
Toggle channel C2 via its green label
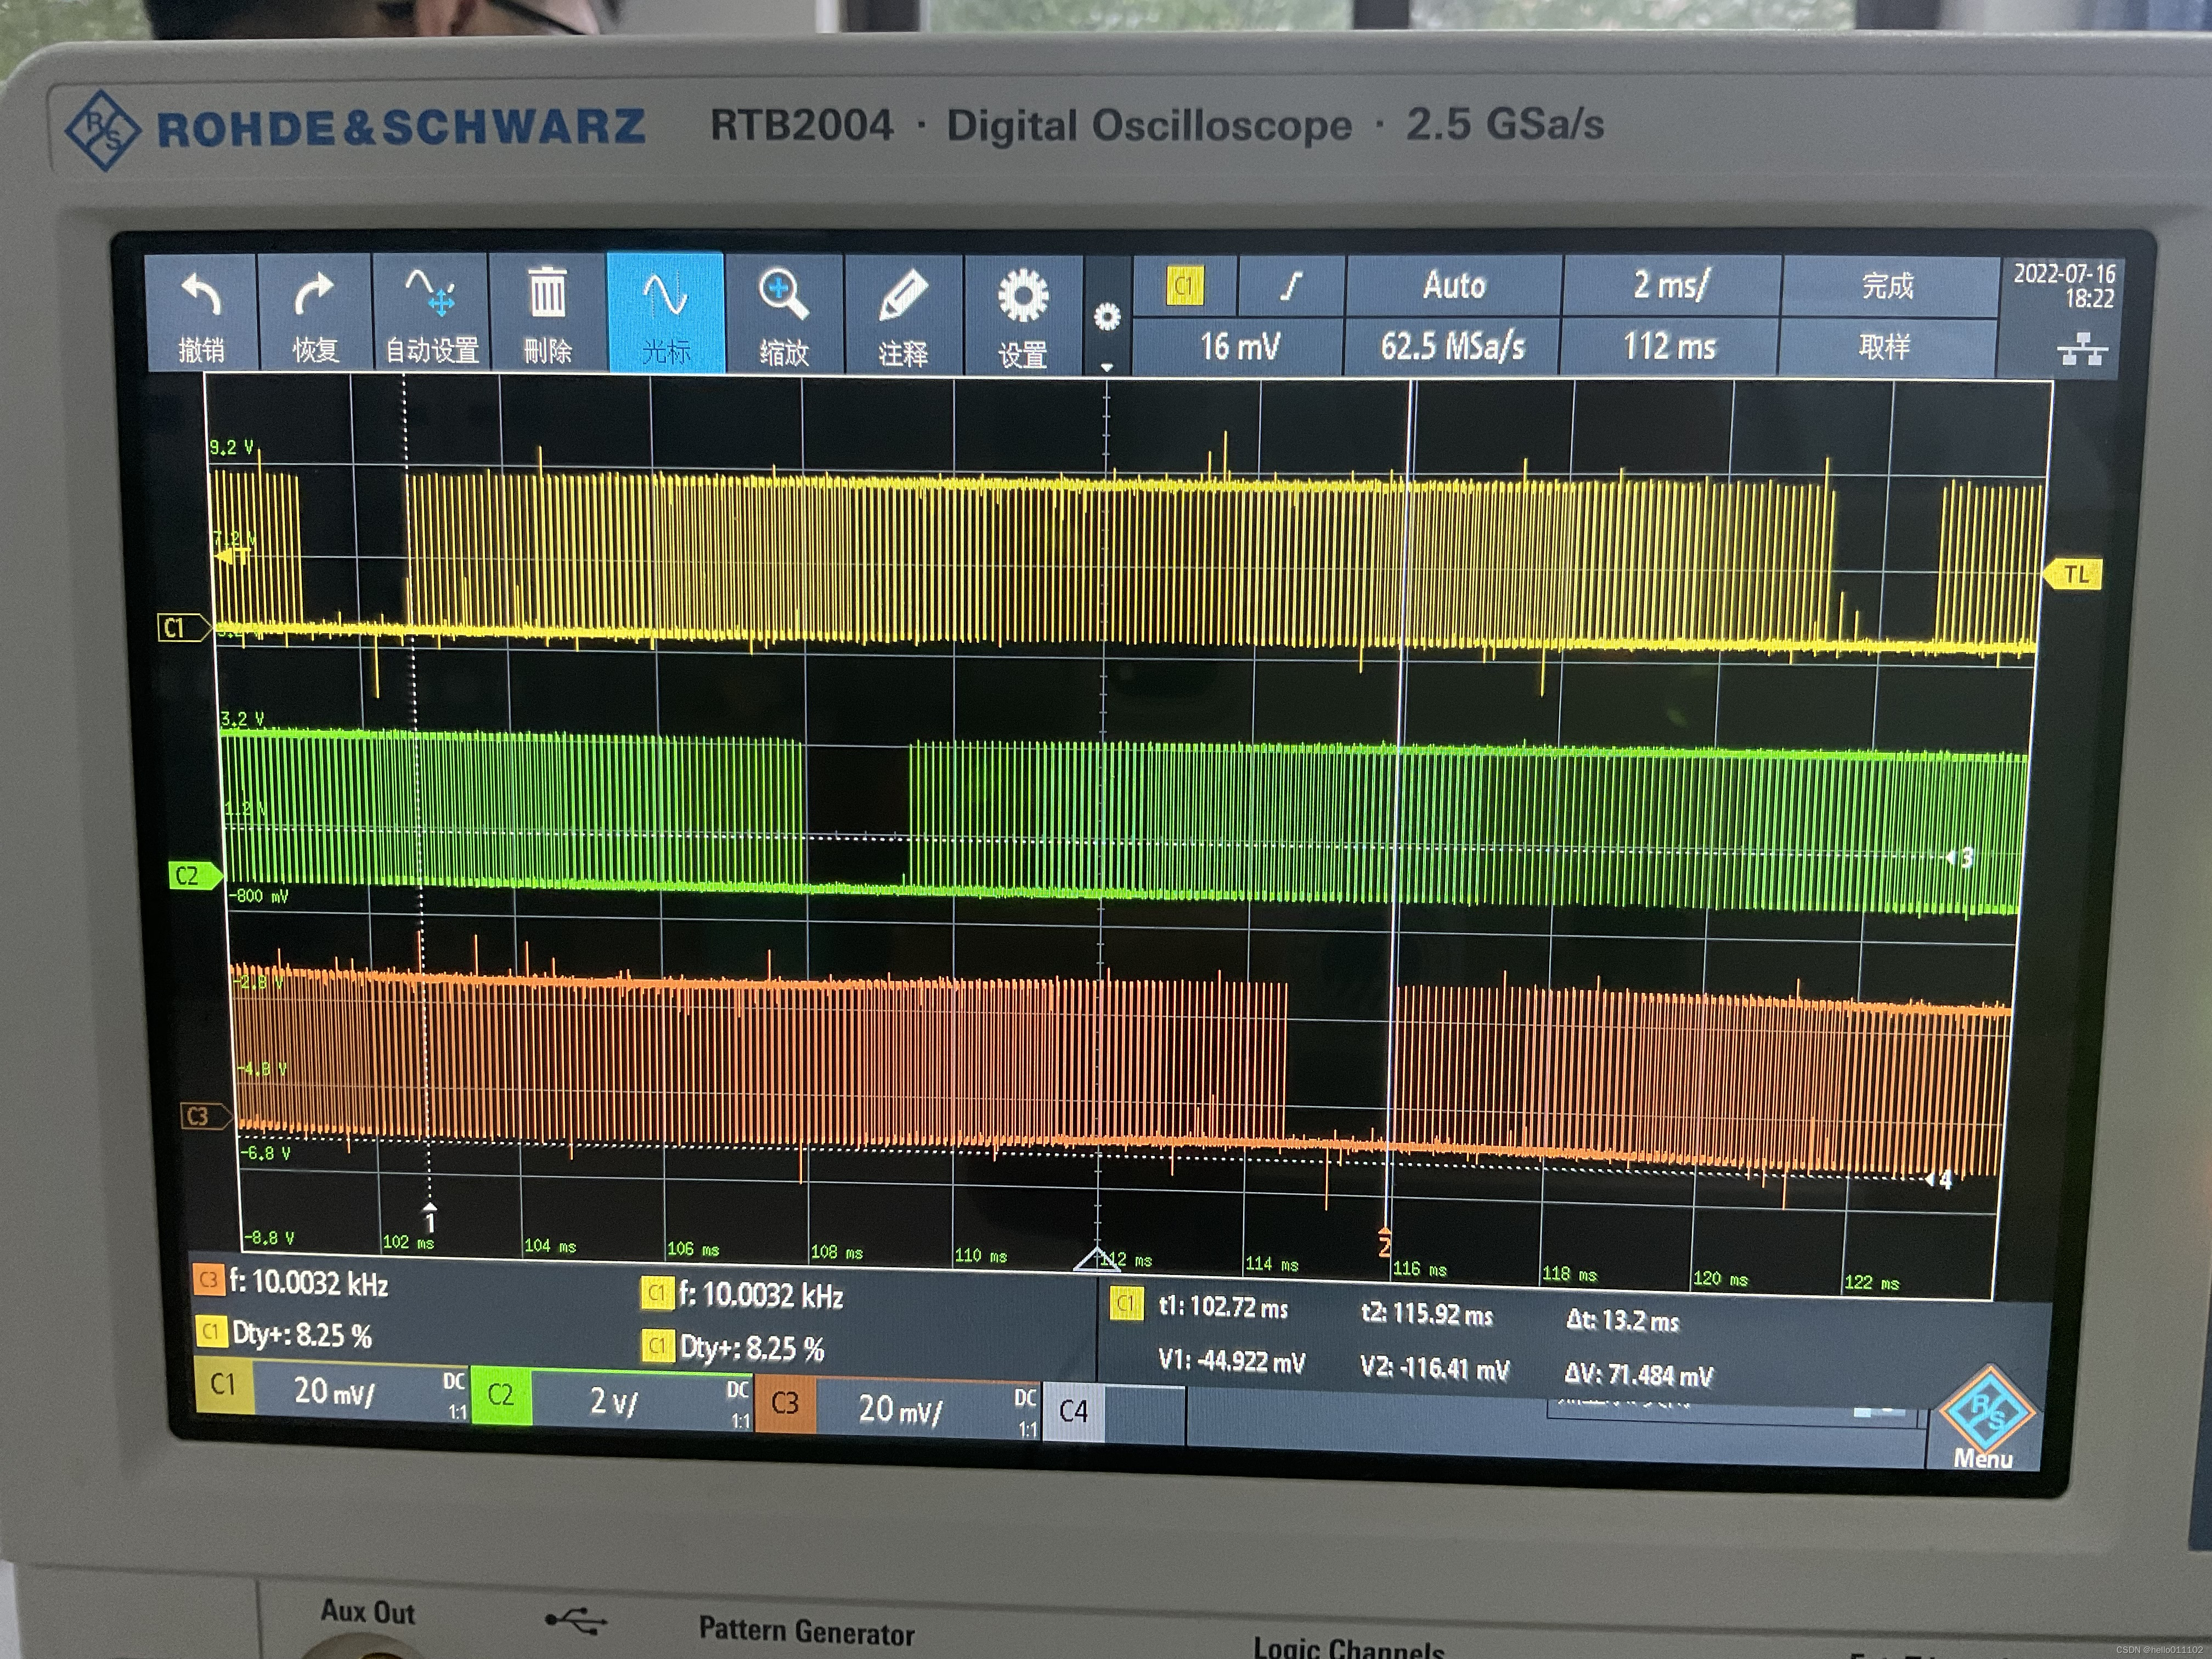[x=500, y=1395]
